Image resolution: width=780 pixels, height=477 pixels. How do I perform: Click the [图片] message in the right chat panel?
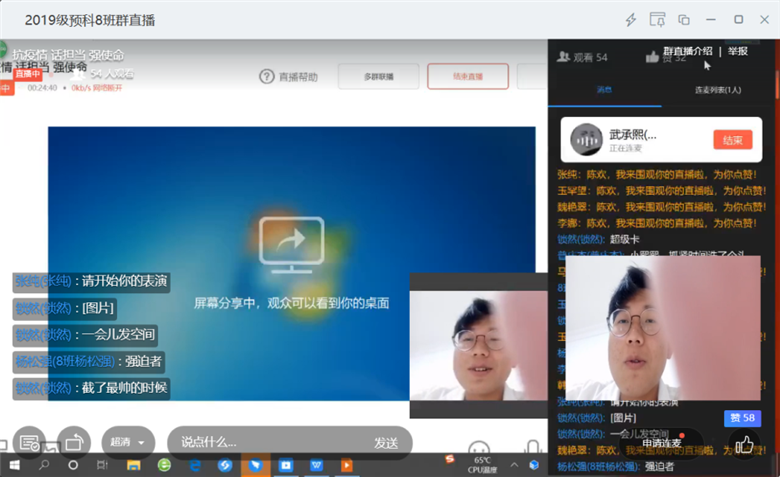click(x=596, y=418)
